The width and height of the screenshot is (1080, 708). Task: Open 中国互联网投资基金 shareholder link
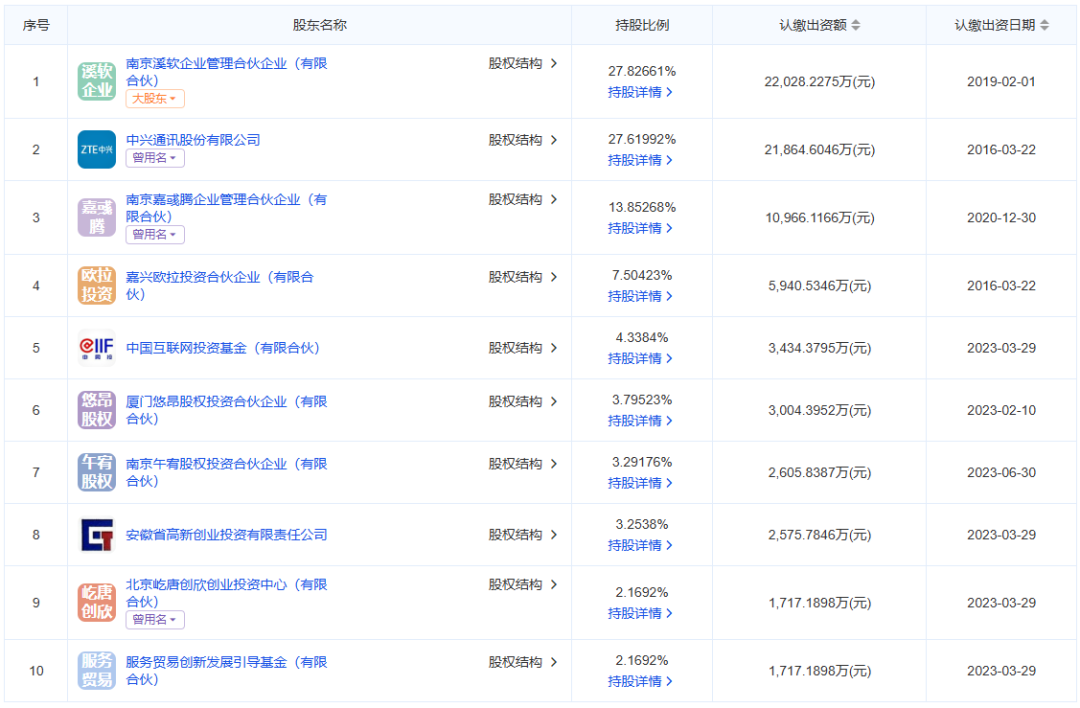click(x=222, y=348)
